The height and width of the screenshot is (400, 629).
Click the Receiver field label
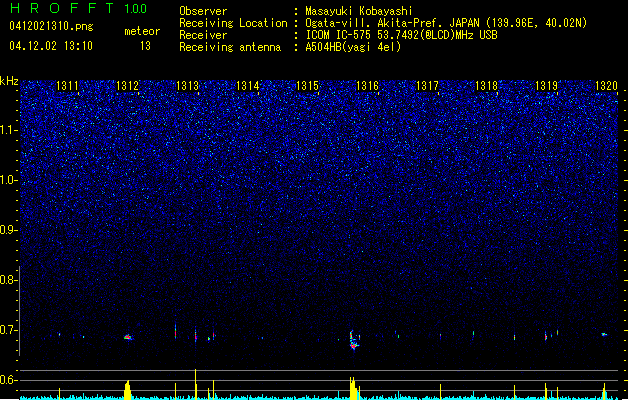pos(203,35)
